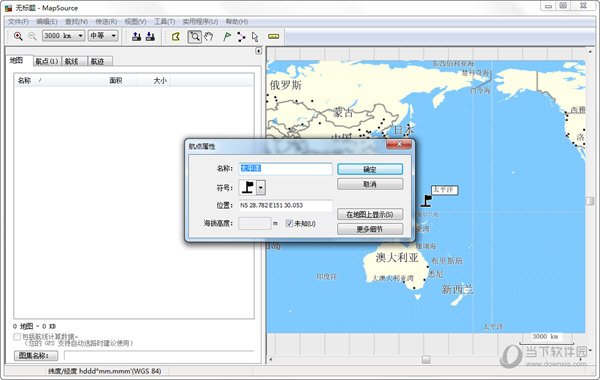The image size is (600, 380).
Task: Toggle the 包括航线计算数据 checkbox
Action: (x=17, y=337)
